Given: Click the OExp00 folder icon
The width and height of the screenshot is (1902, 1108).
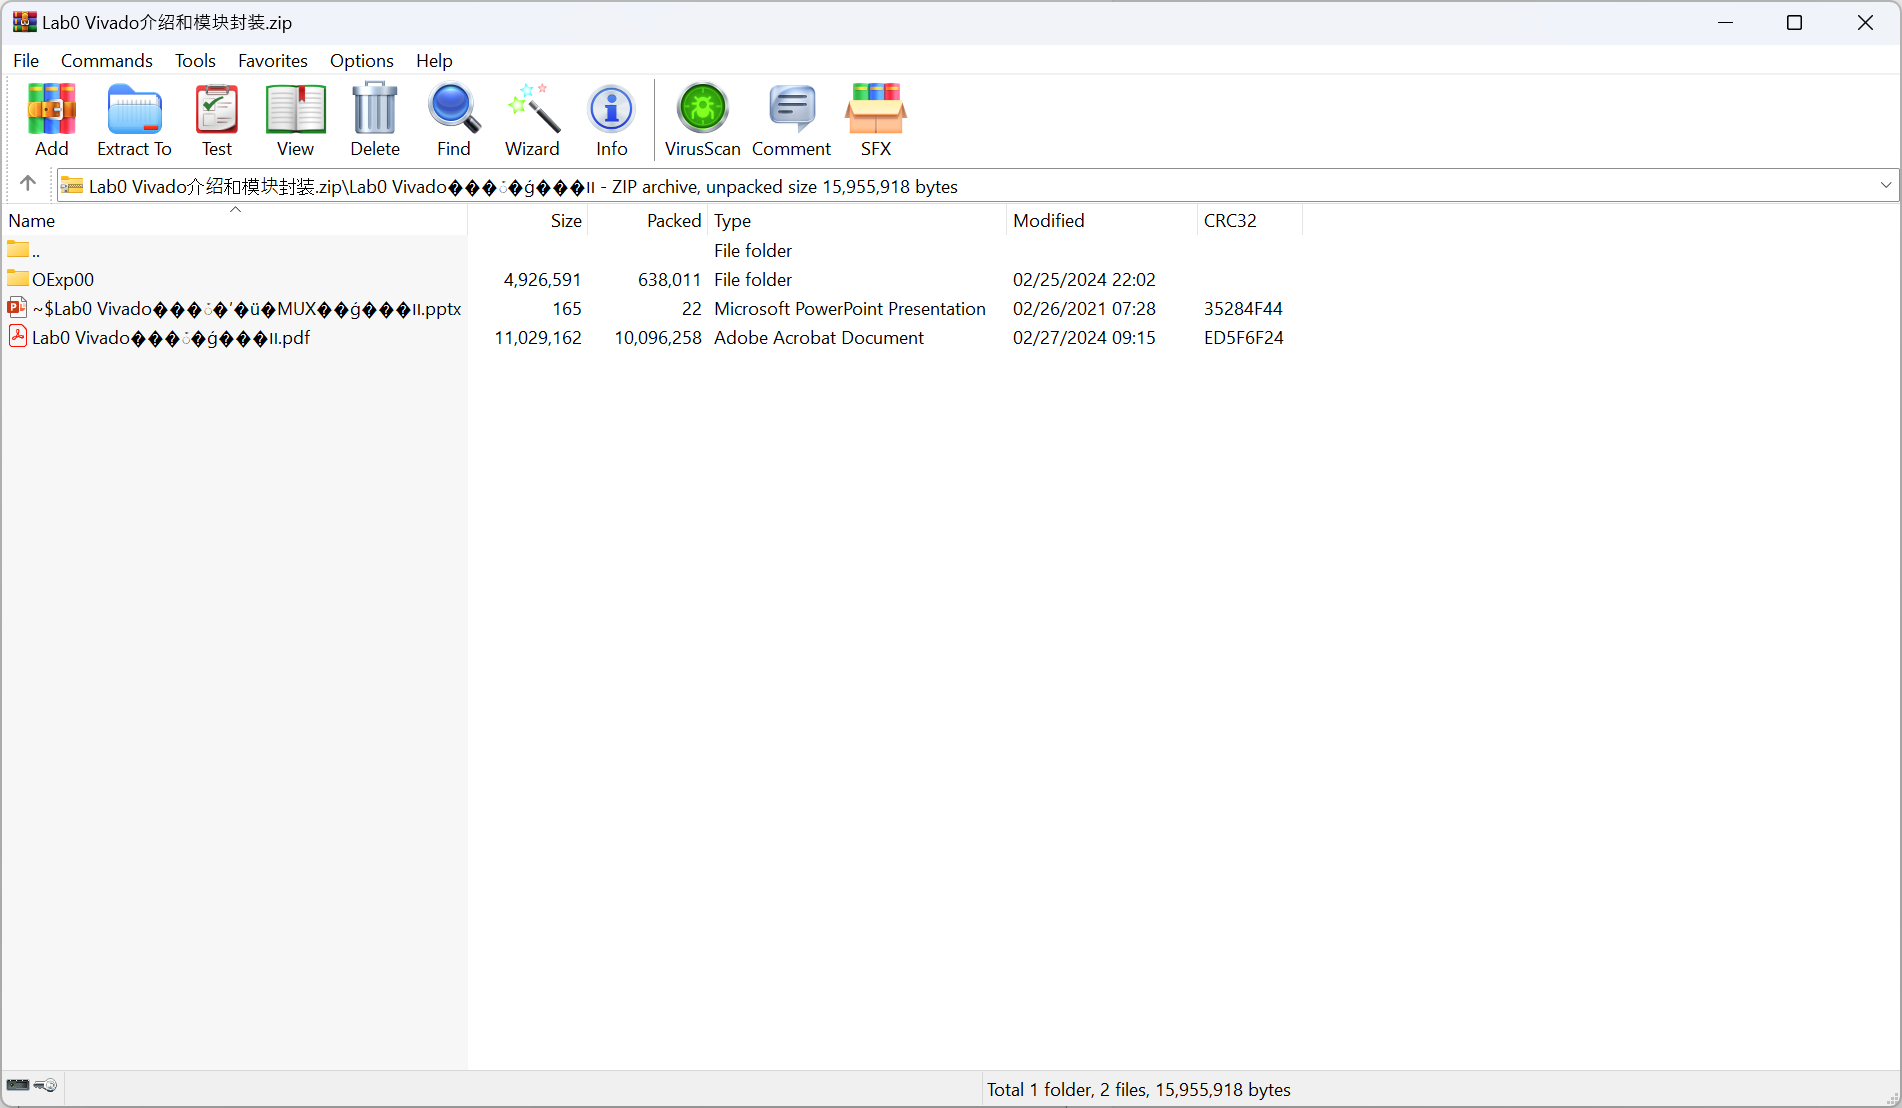Looking at the screenshot, I should [x=18, y=278].
